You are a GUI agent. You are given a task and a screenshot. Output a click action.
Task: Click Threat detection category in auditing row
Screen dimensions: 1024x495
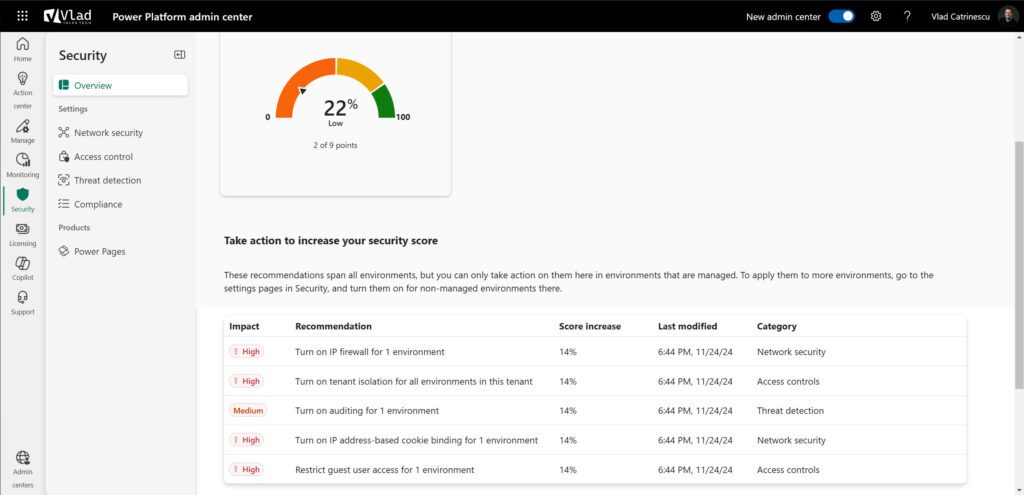(790, 411)
